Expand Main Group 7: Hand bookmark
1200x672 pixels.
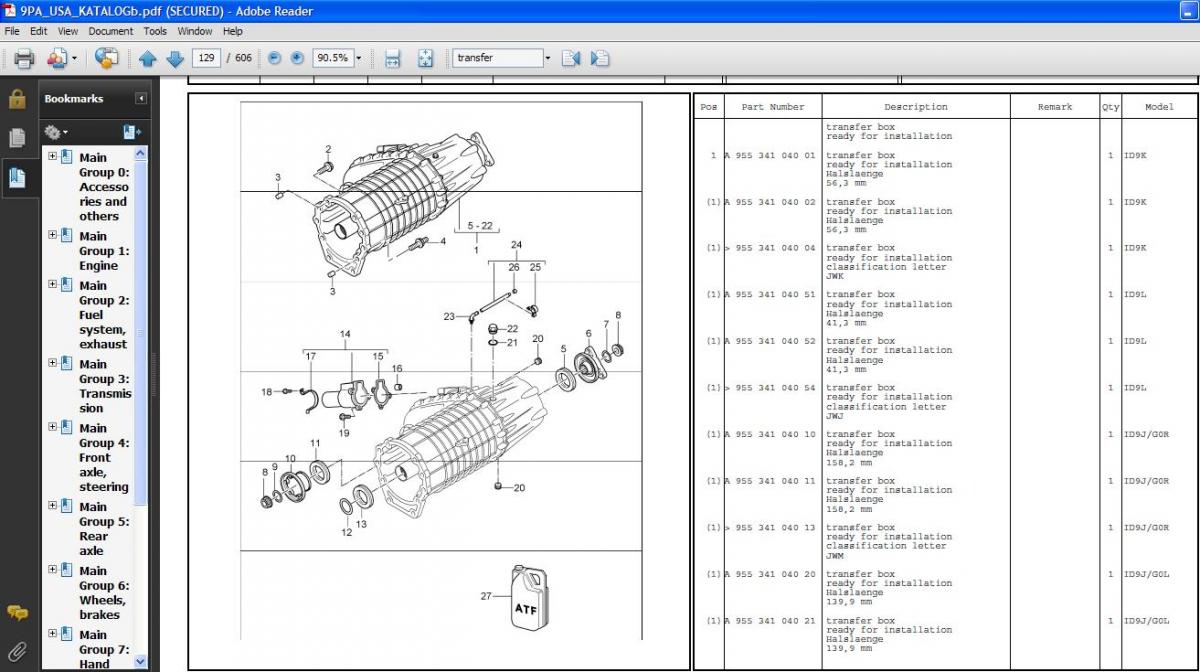point(52,634)
